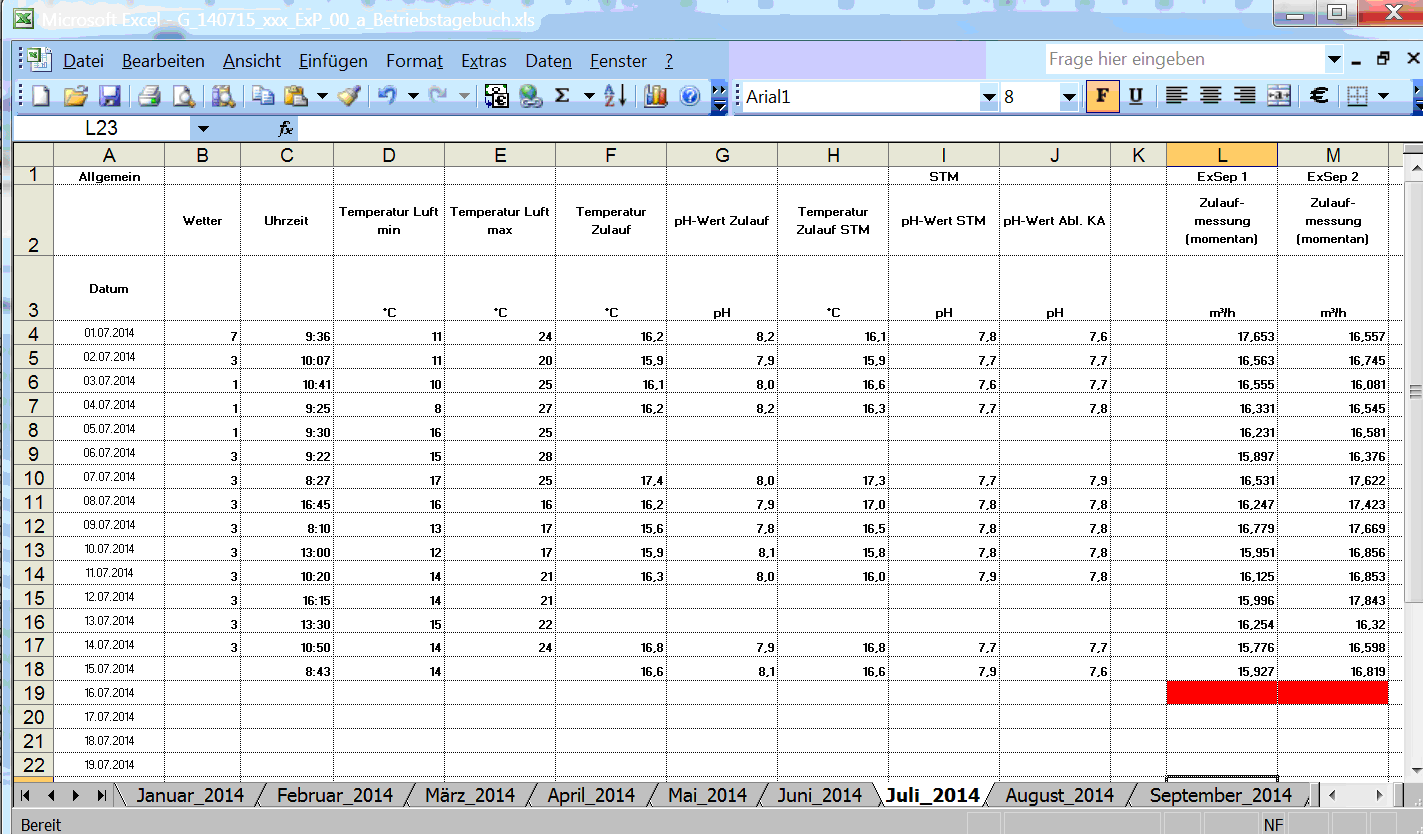The image size is (1423, 834).
Task: Sort ascending with the A-Z icon
Action: [615, 96]
